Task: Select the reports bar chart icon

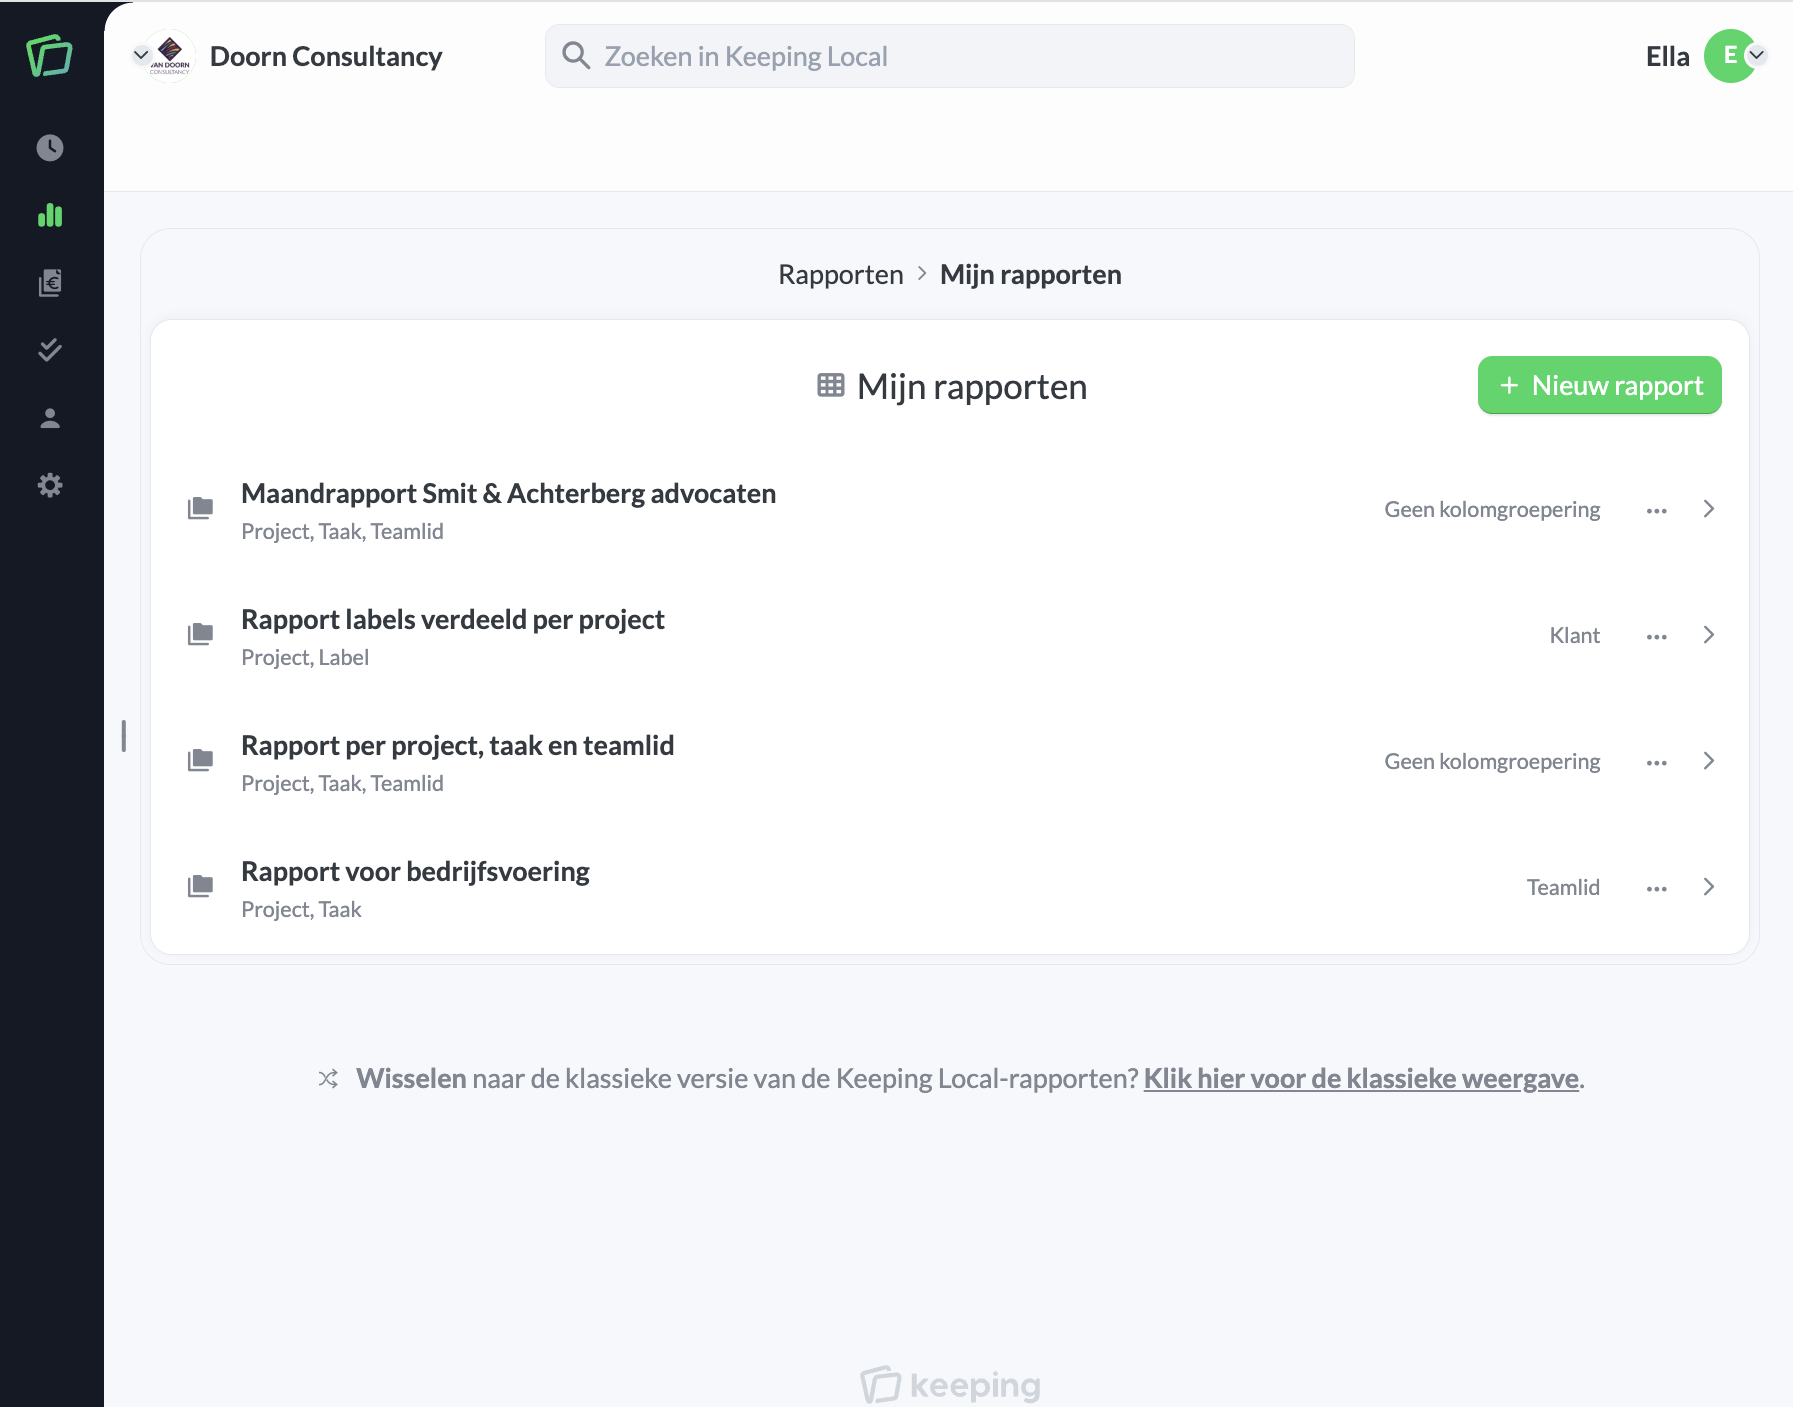Action: 50,215
